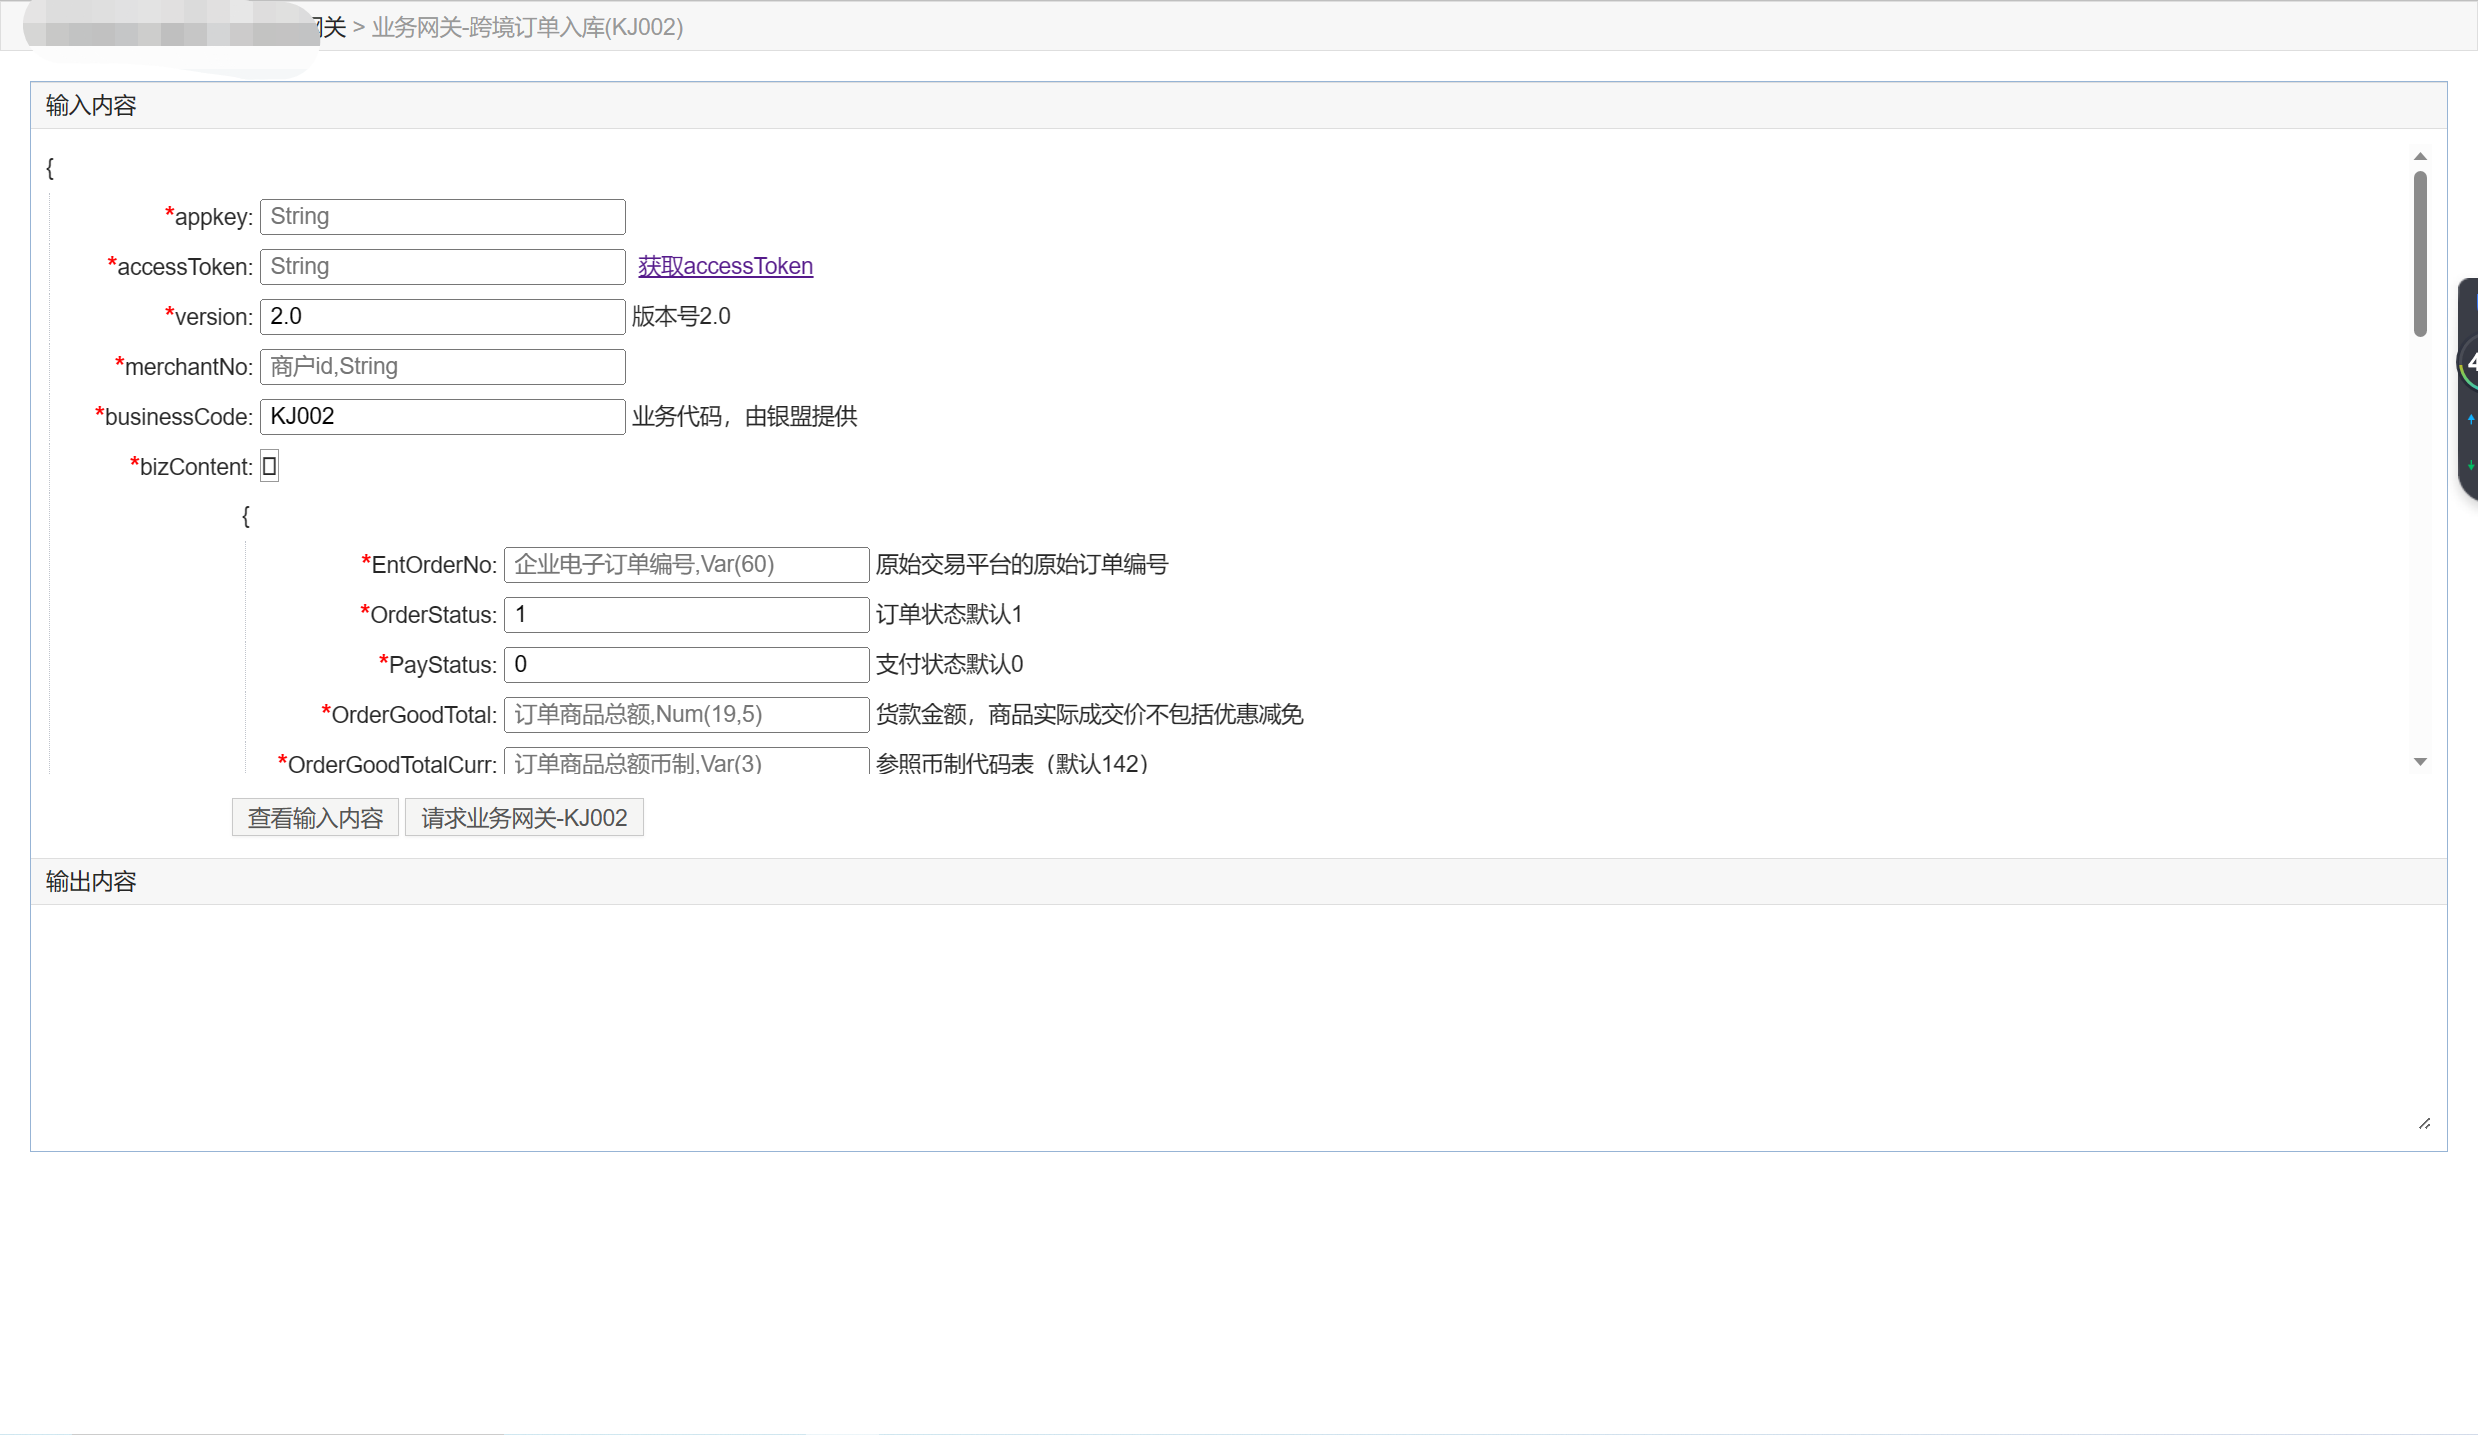Screen dimensions: 2478x1435
Task: Click breadcrumb 业务网关-跨境订单入库(KJ002)
Action: tap(527, 27)
